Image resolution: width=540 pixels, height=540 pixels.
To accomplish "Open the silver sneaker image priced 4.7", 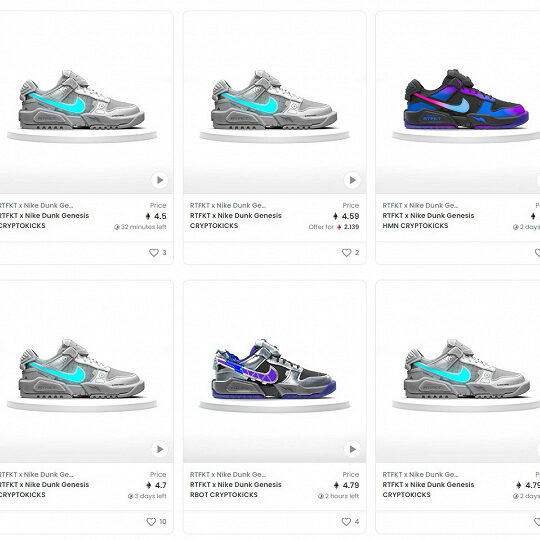I will [x=86, y=371].
